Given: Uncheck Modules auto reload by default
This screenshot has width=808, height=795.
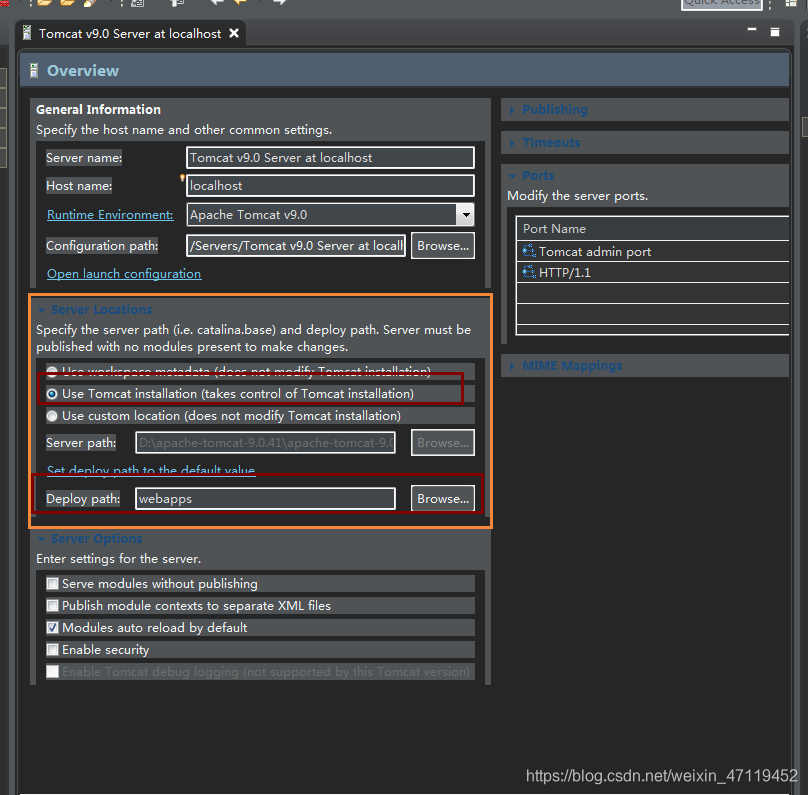Looking at the screenshot, I should [52, 628].
